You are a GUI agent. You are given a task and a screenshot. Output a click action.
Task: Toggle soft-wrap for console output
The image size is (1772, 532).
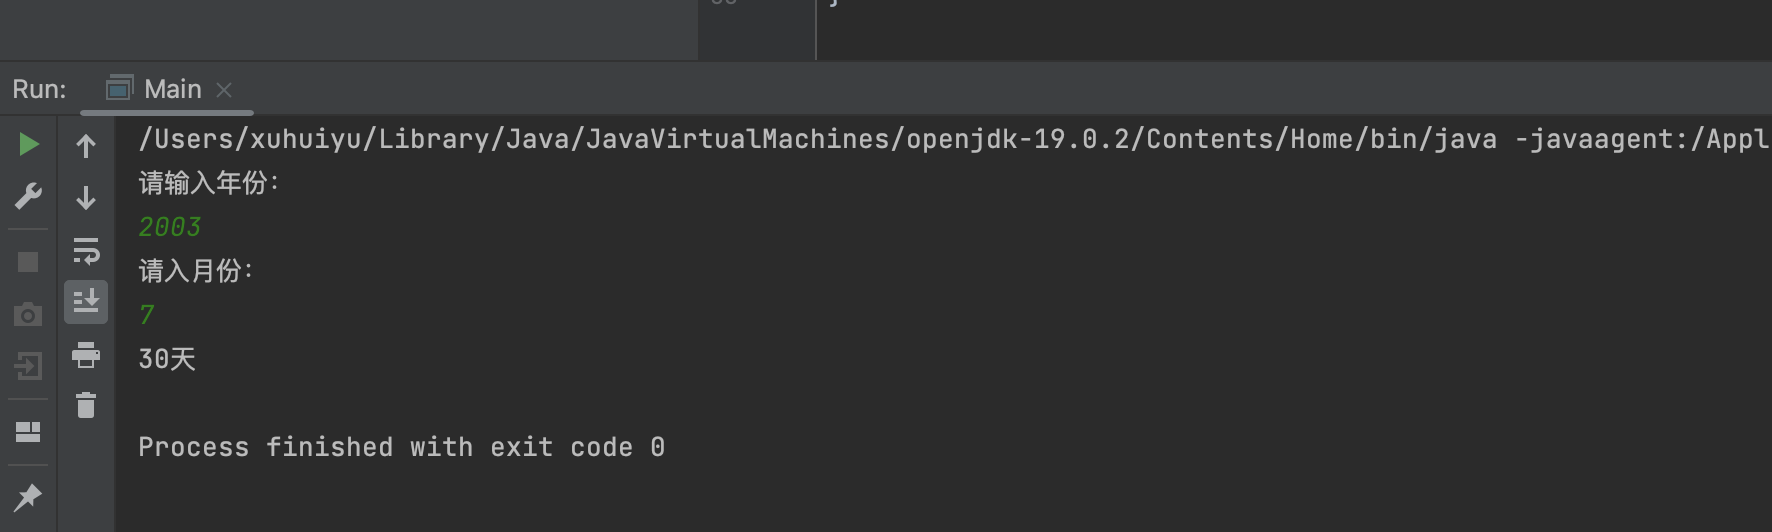pyautogui.click(x=86, y=250)
